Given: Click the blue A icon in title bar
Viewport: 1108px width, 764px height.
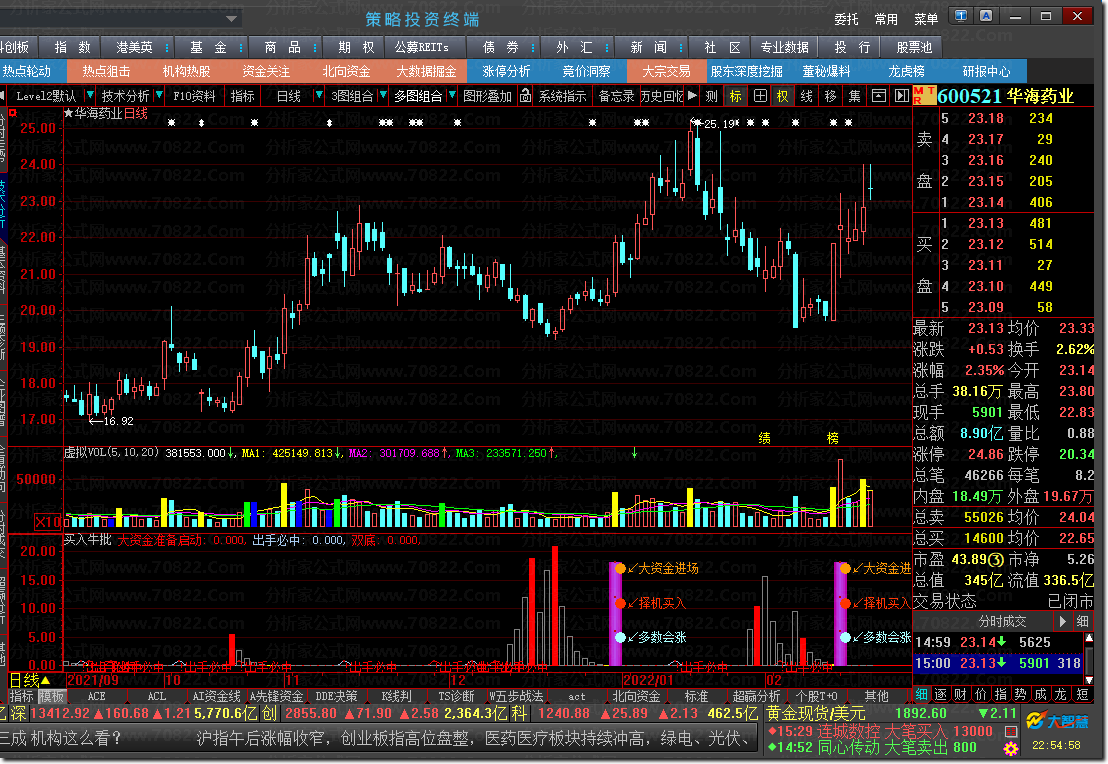Looking at the screenshot, I should 986,16.
